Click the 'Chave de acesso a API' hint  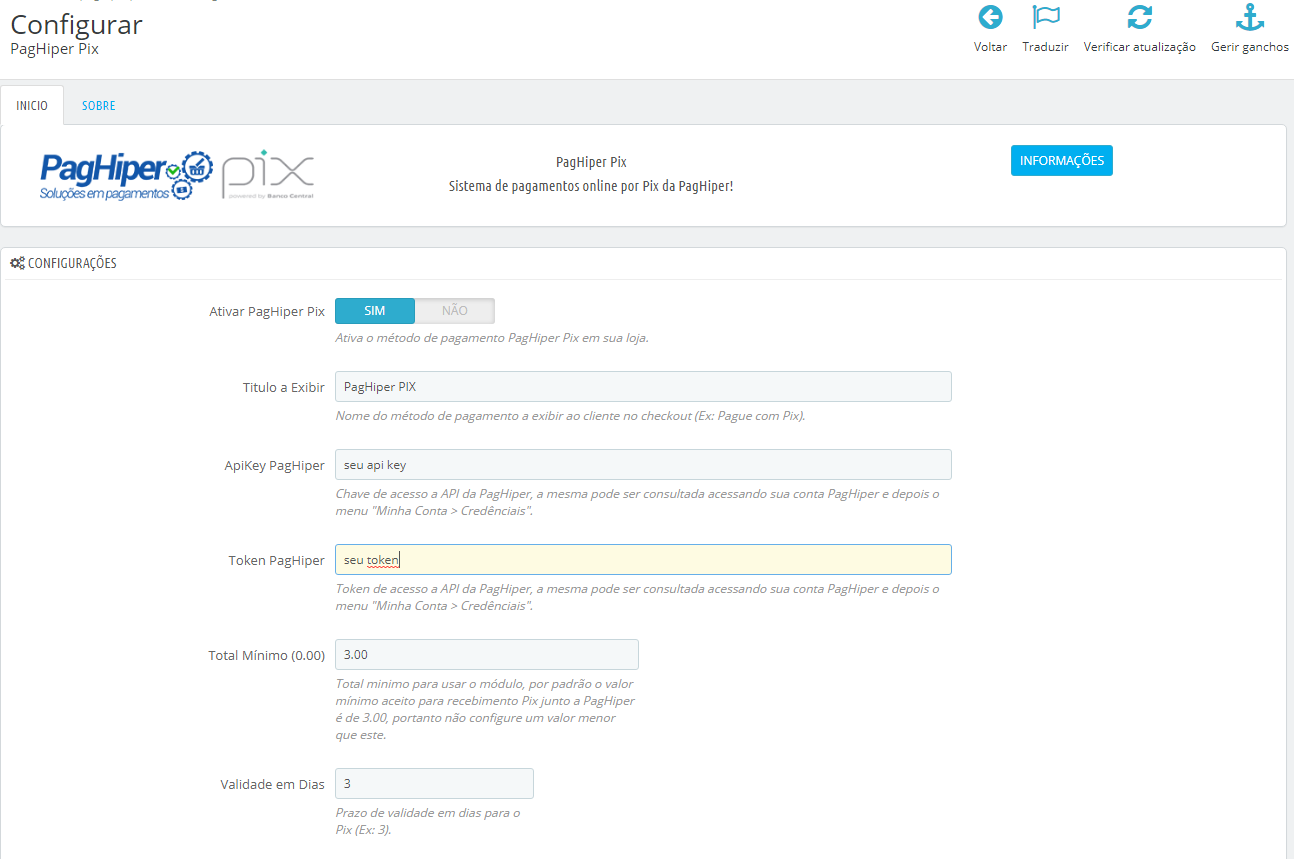pos(637,502)
